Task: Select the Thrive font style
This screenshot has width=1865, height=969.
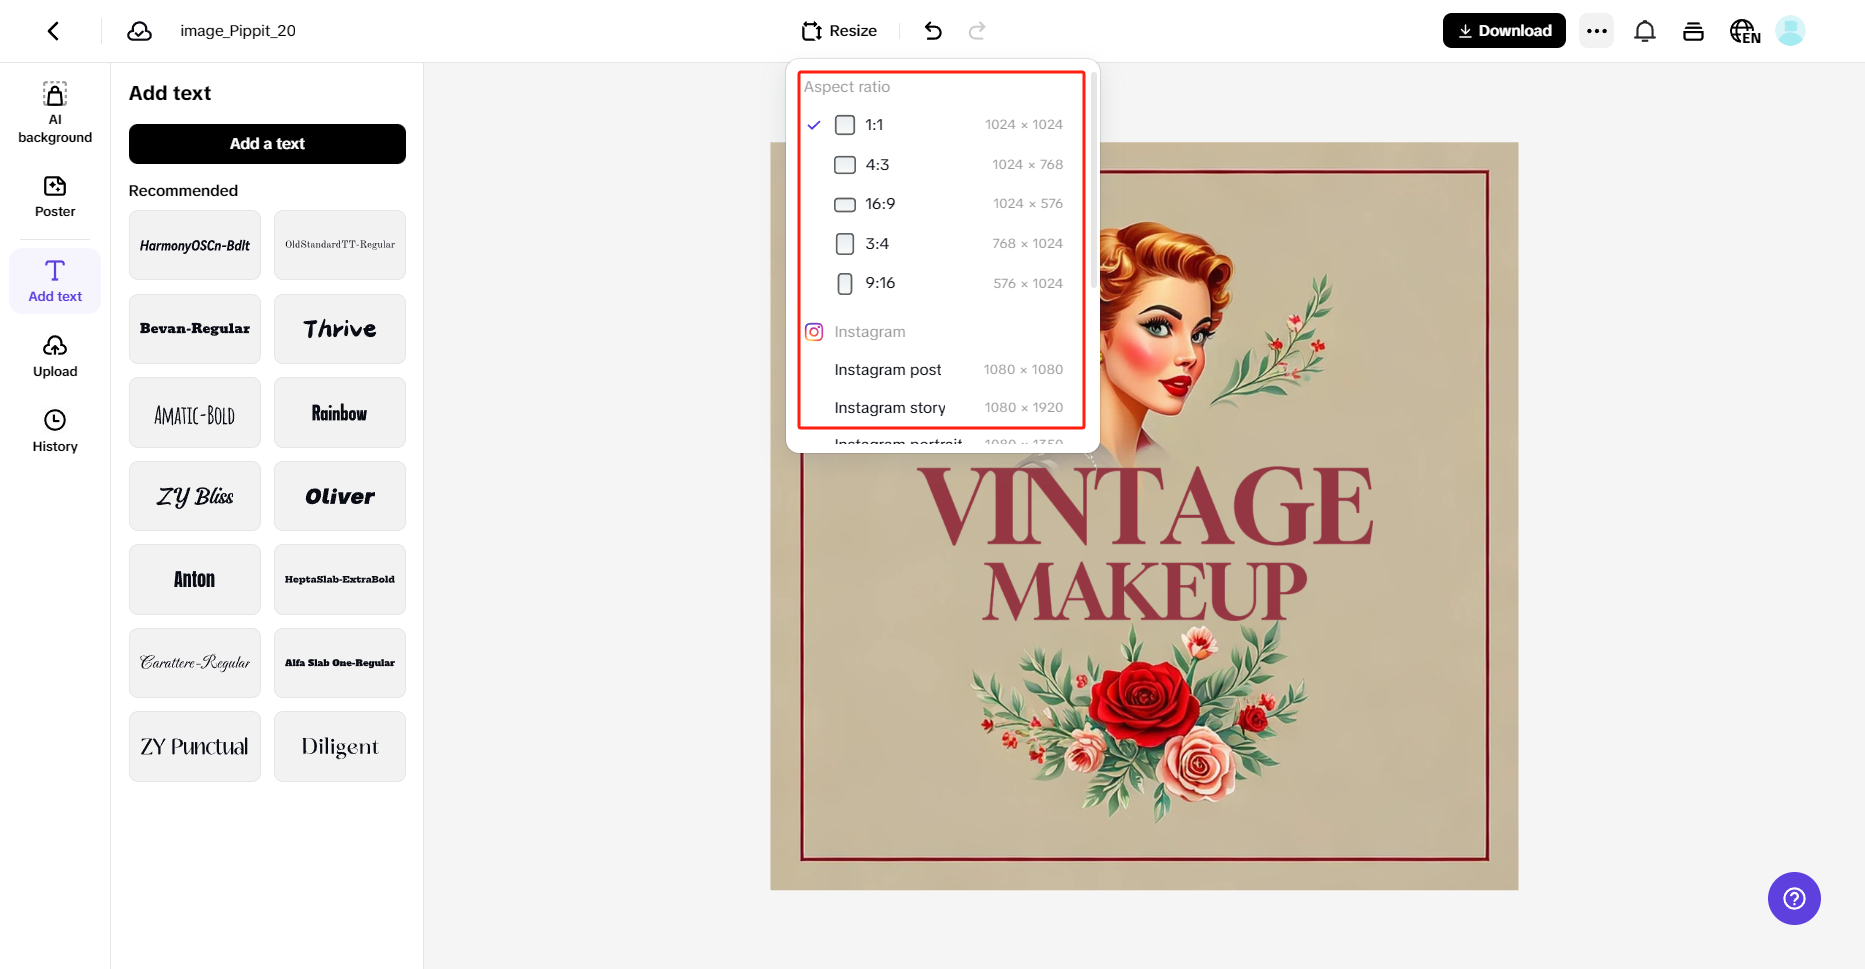Action: pos(339,328)
